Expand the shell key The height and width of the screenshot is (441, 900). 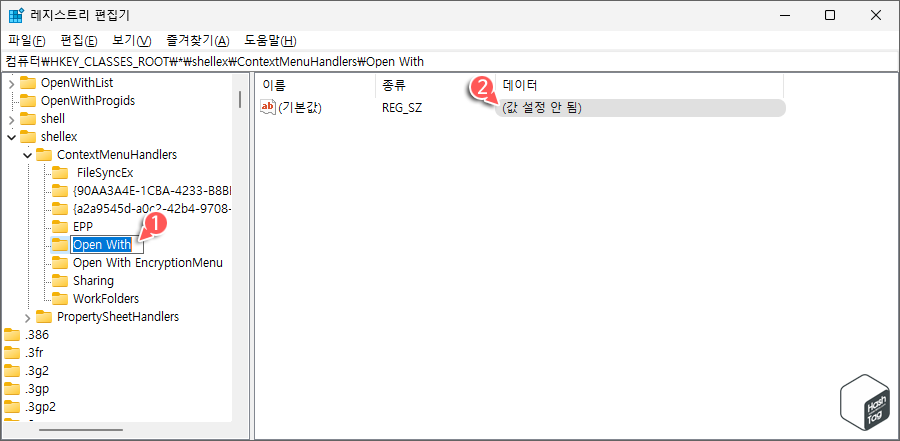(x=12, y=119)
